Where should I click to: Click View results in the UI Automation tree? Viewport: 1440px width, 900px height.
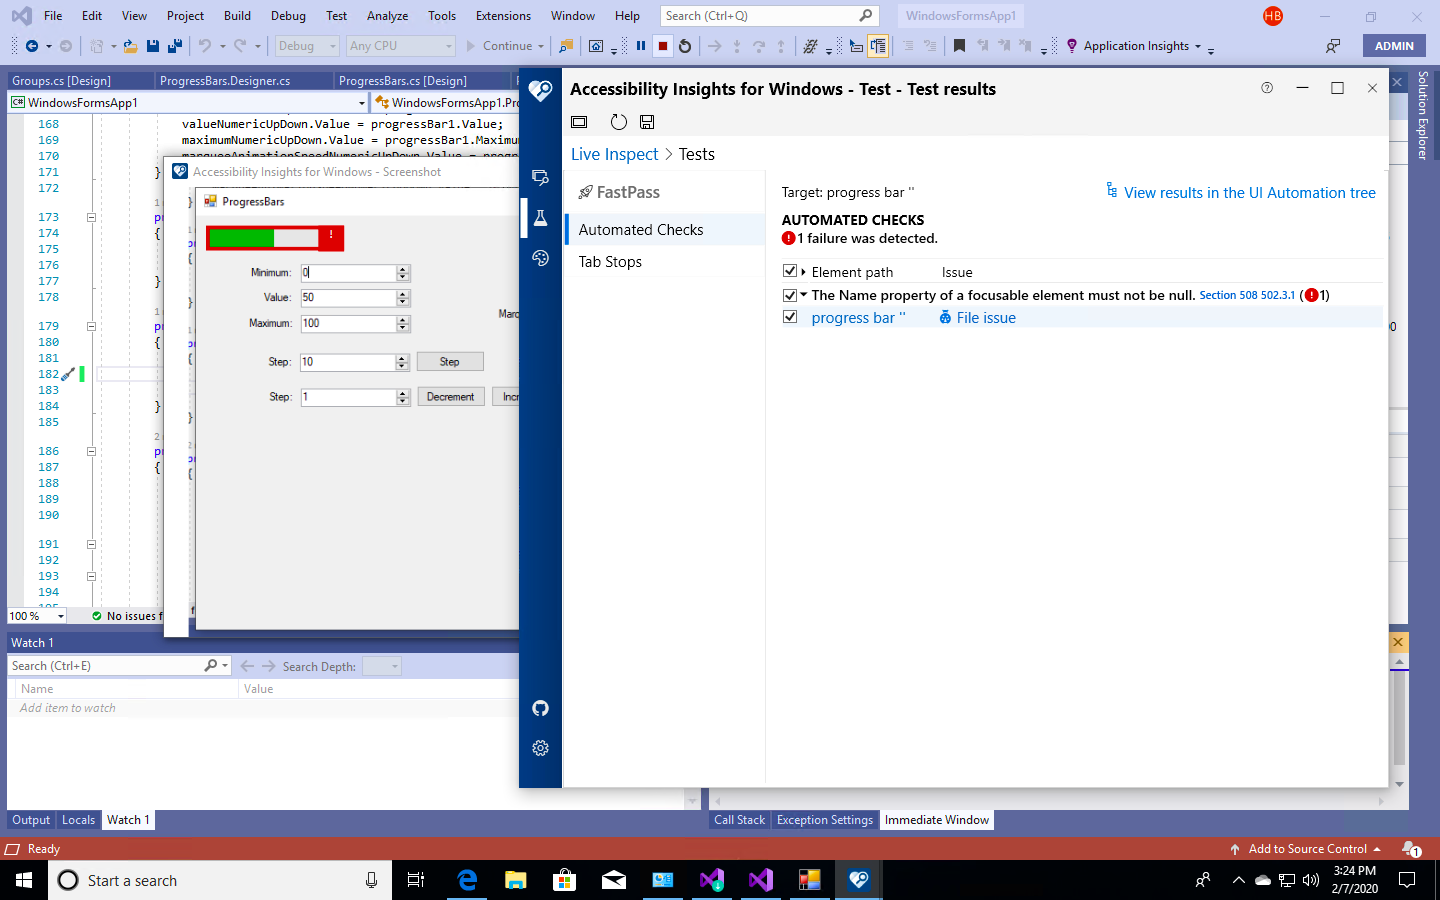(1249, 192)
